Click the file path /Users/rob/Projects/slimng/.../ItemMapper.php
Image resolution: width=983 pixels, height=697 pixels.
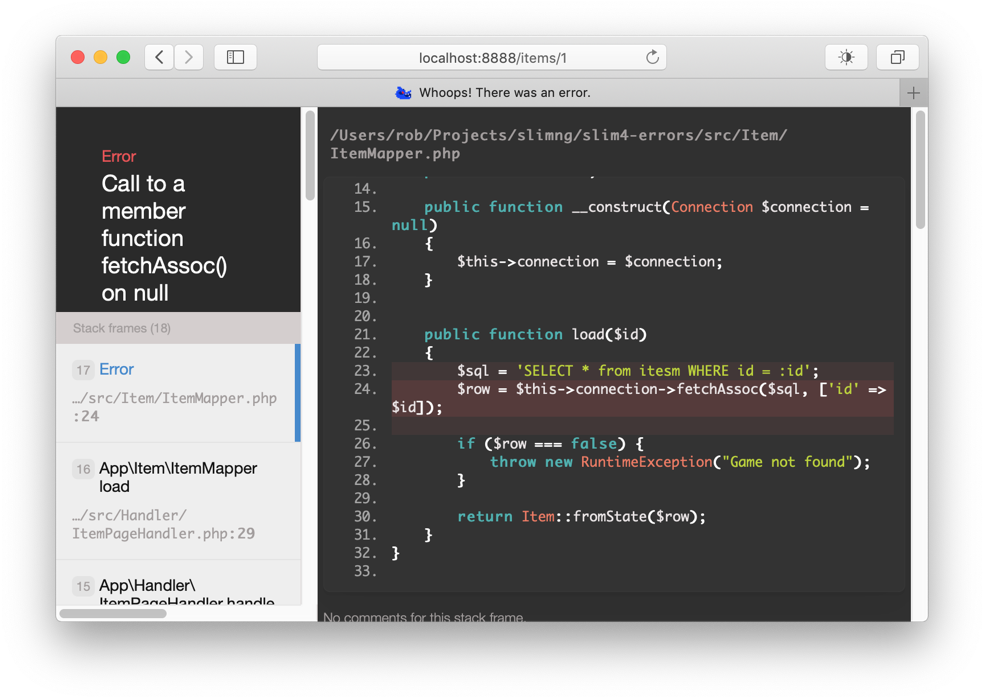pos(558,144)
